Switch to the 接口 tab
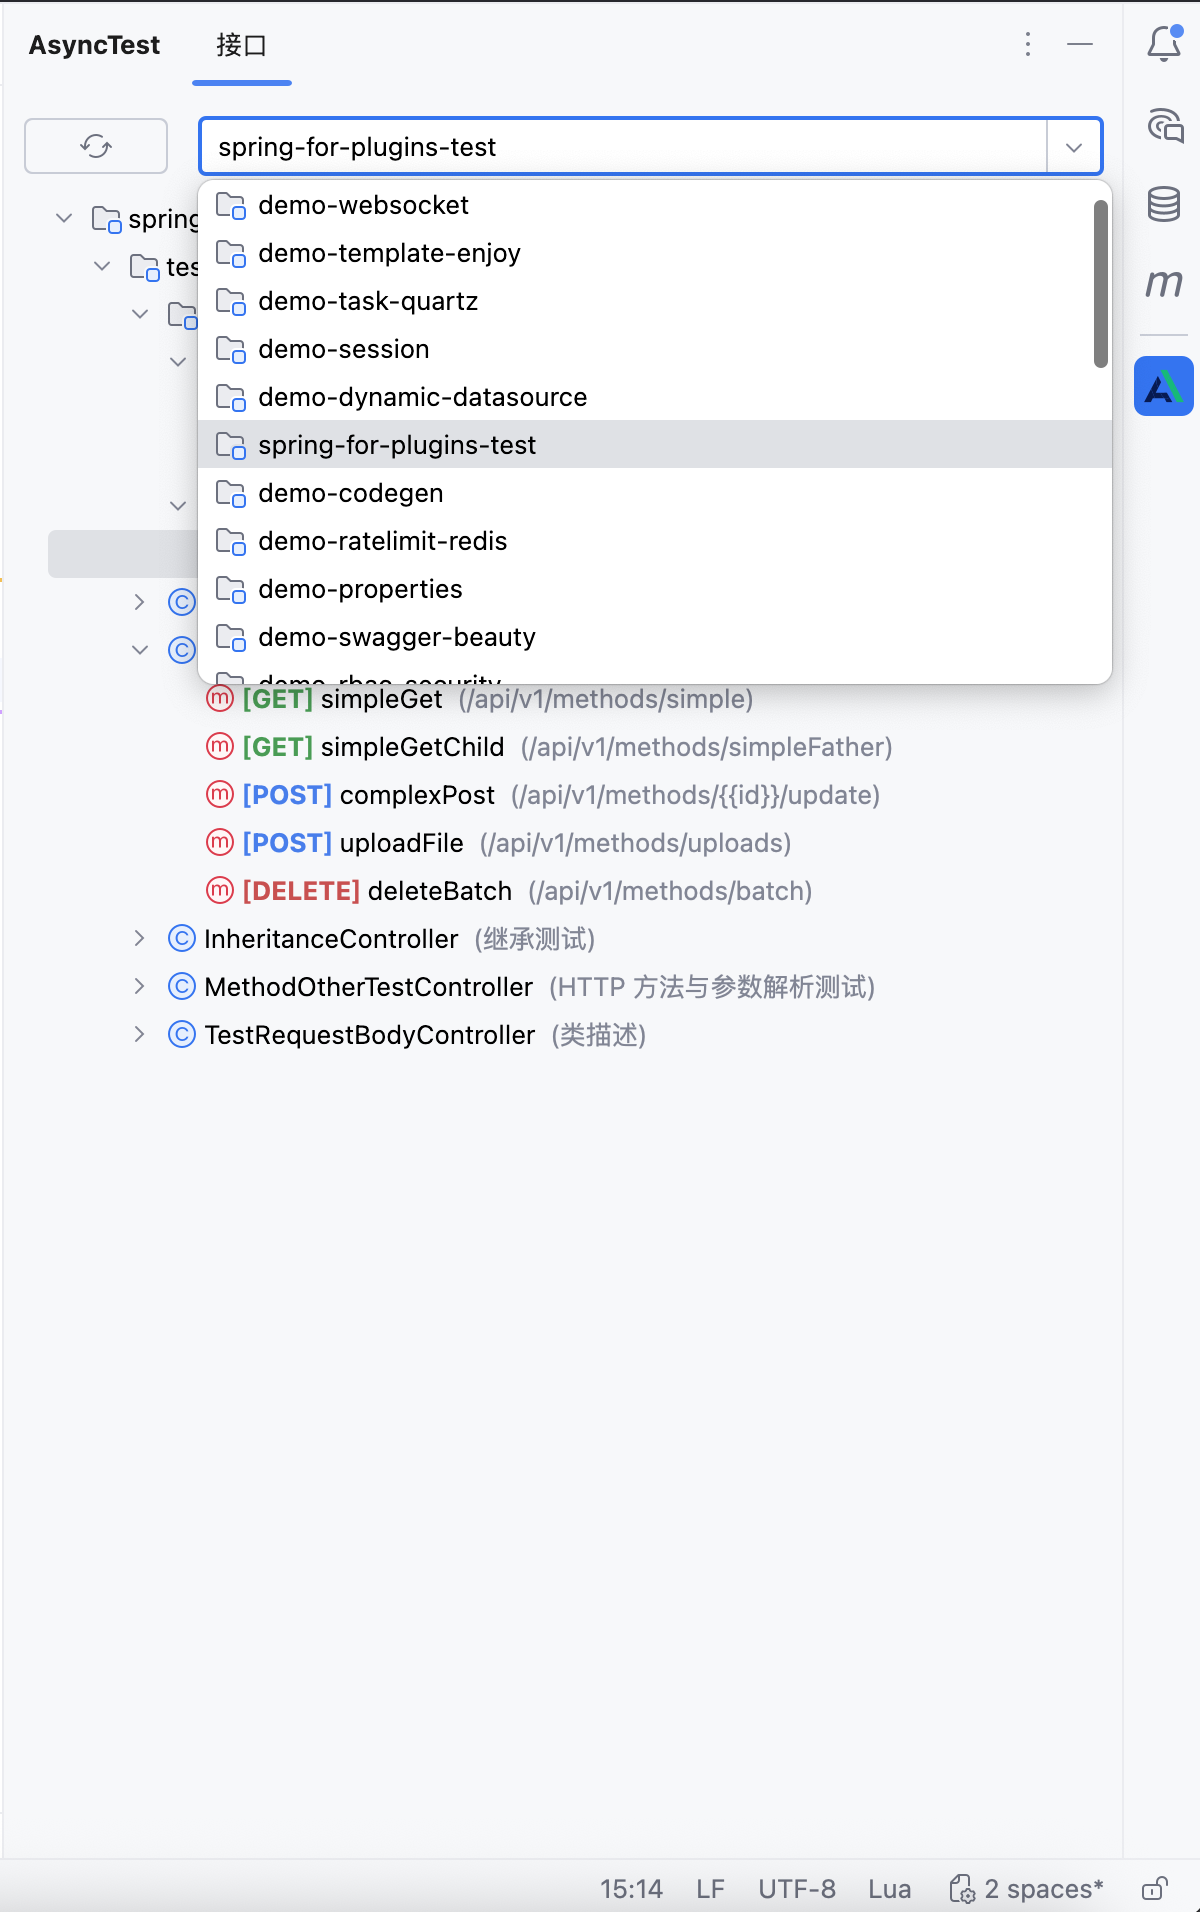Image resolution: width=1200 pixels, height=1912 pixels. pos(241,46)
